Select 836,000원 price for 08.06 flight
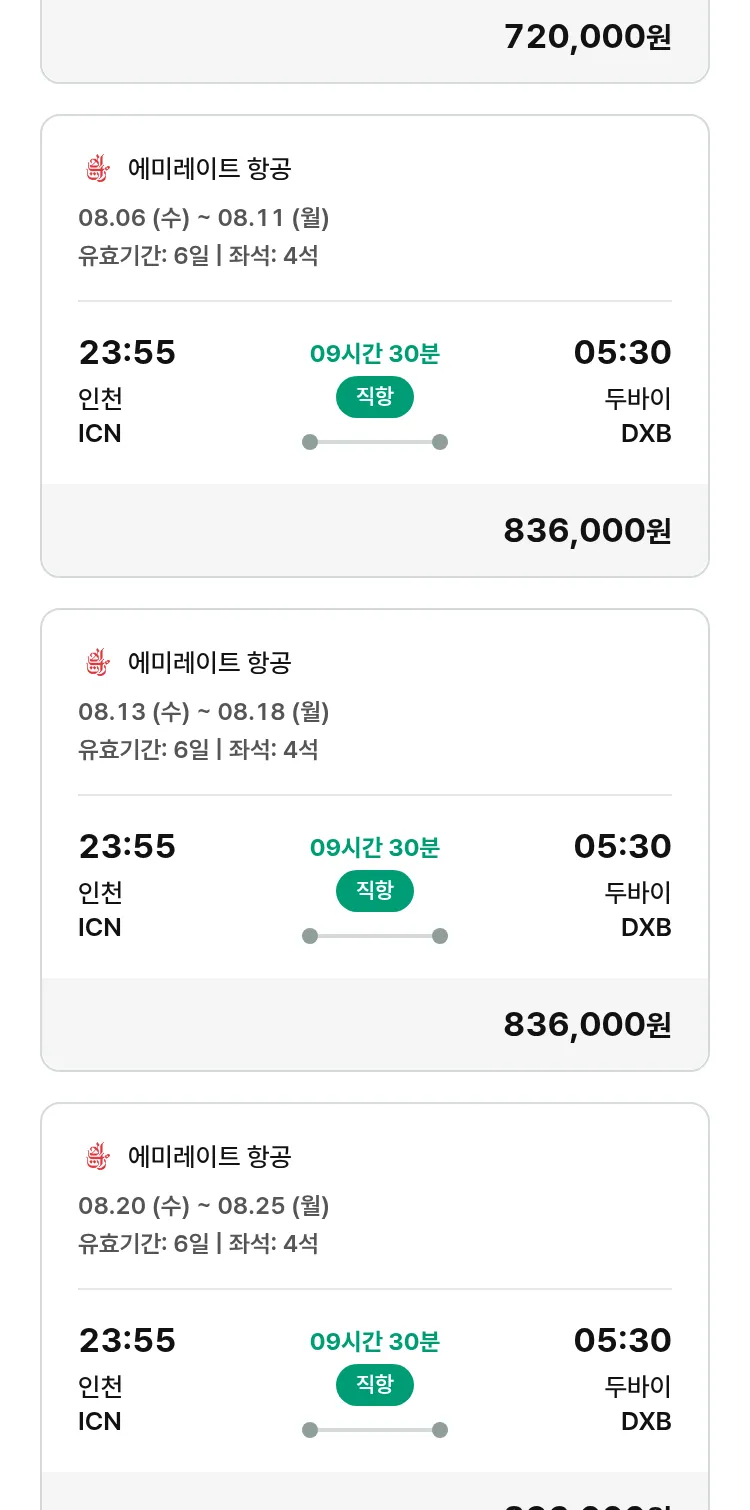 point(587,531)
